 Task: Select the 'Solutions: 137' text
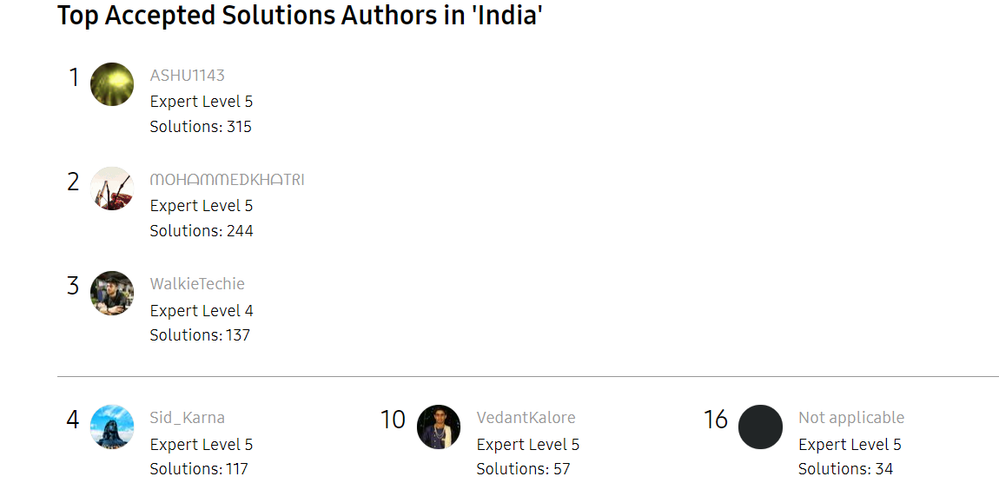(200, 335)
